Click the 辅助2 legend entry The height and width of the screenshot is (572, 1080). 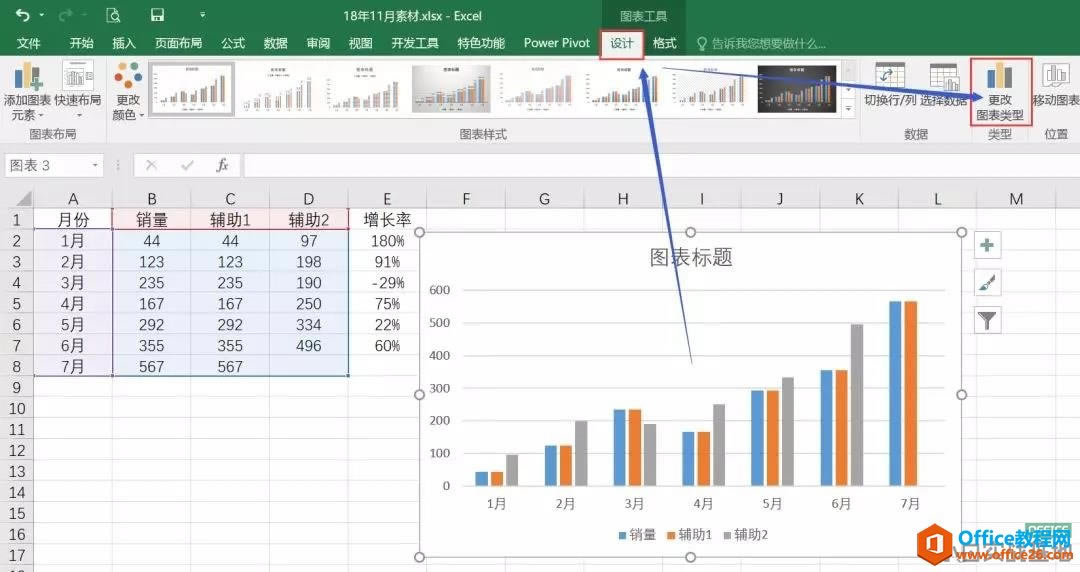coord(746,534)
